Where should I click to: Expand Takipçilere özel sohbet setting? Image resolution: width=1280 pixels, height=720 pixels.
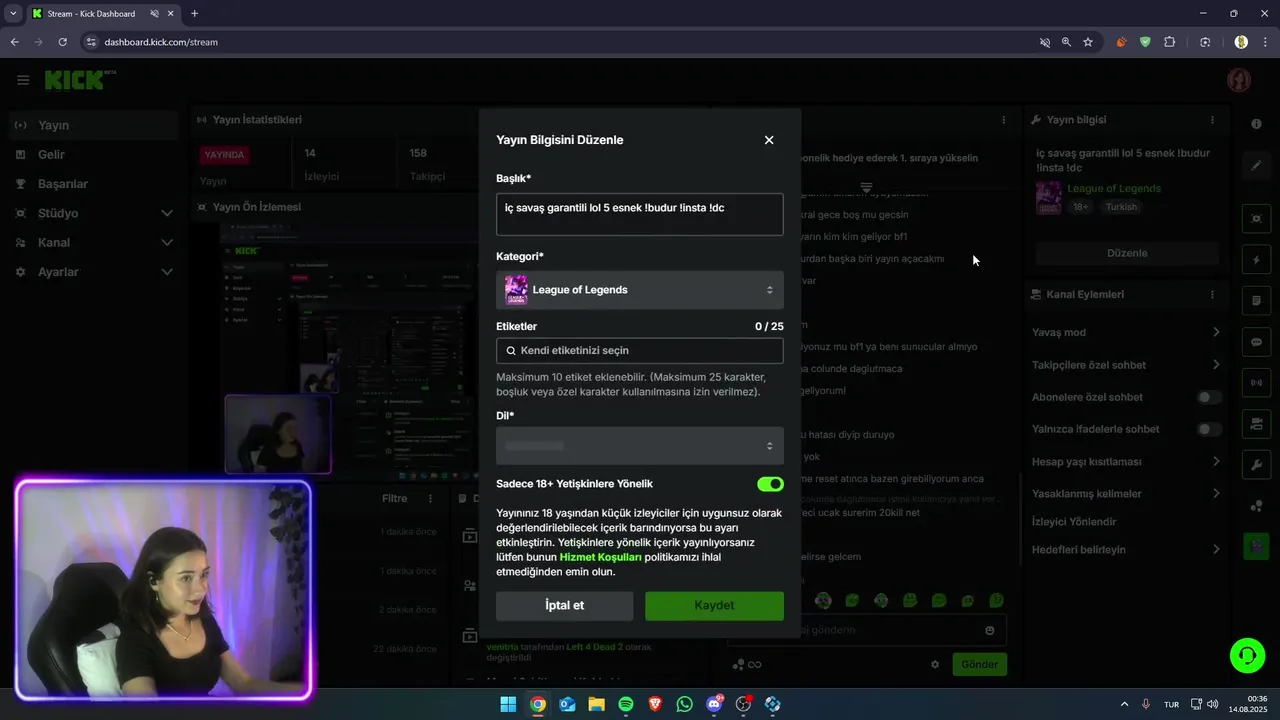coord(1126,365)
